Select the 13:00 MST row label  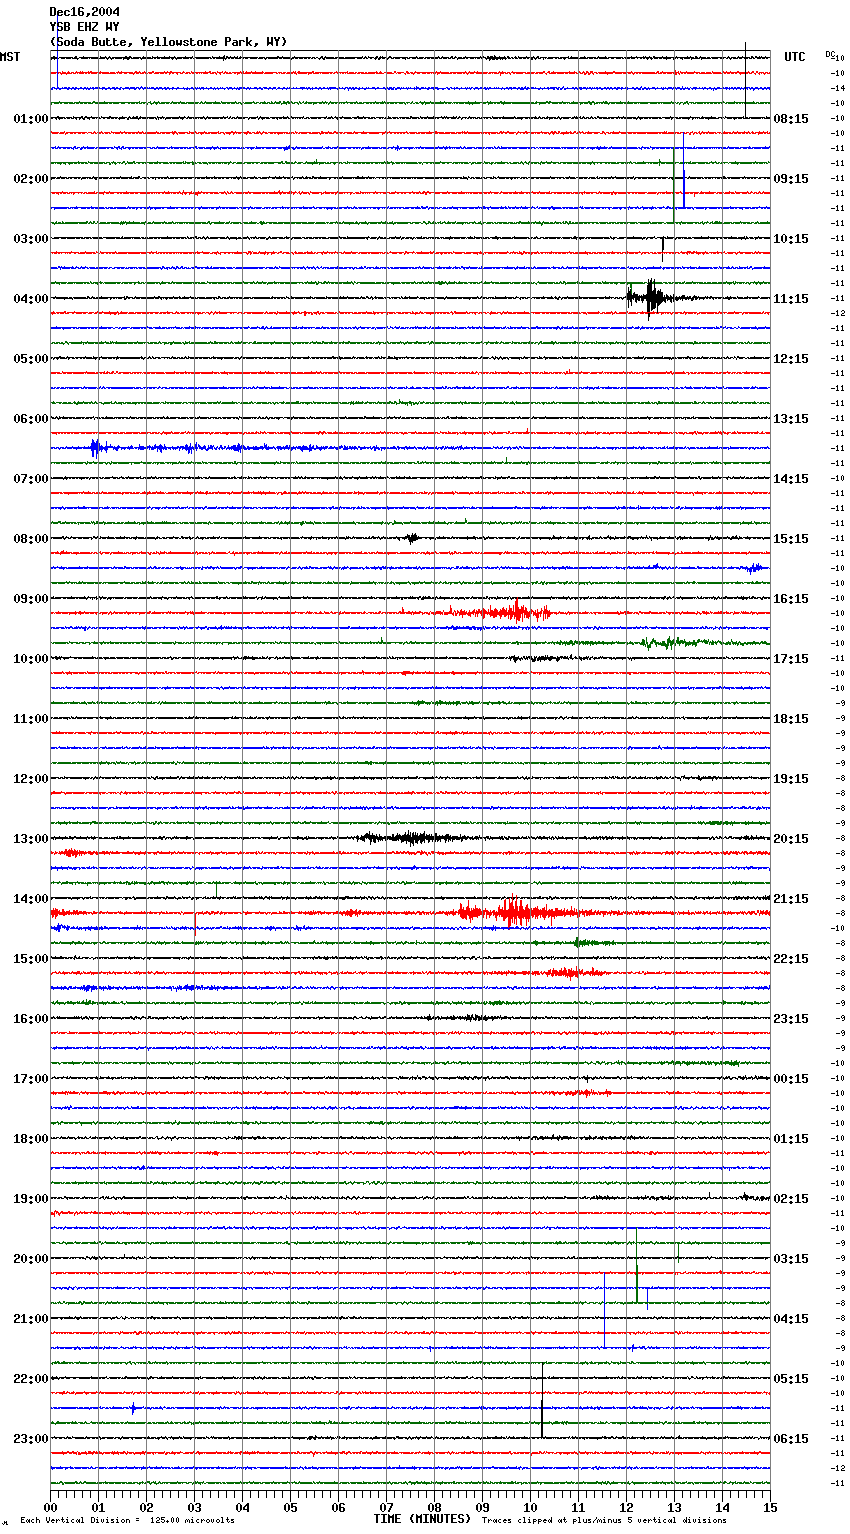[31, 839]
